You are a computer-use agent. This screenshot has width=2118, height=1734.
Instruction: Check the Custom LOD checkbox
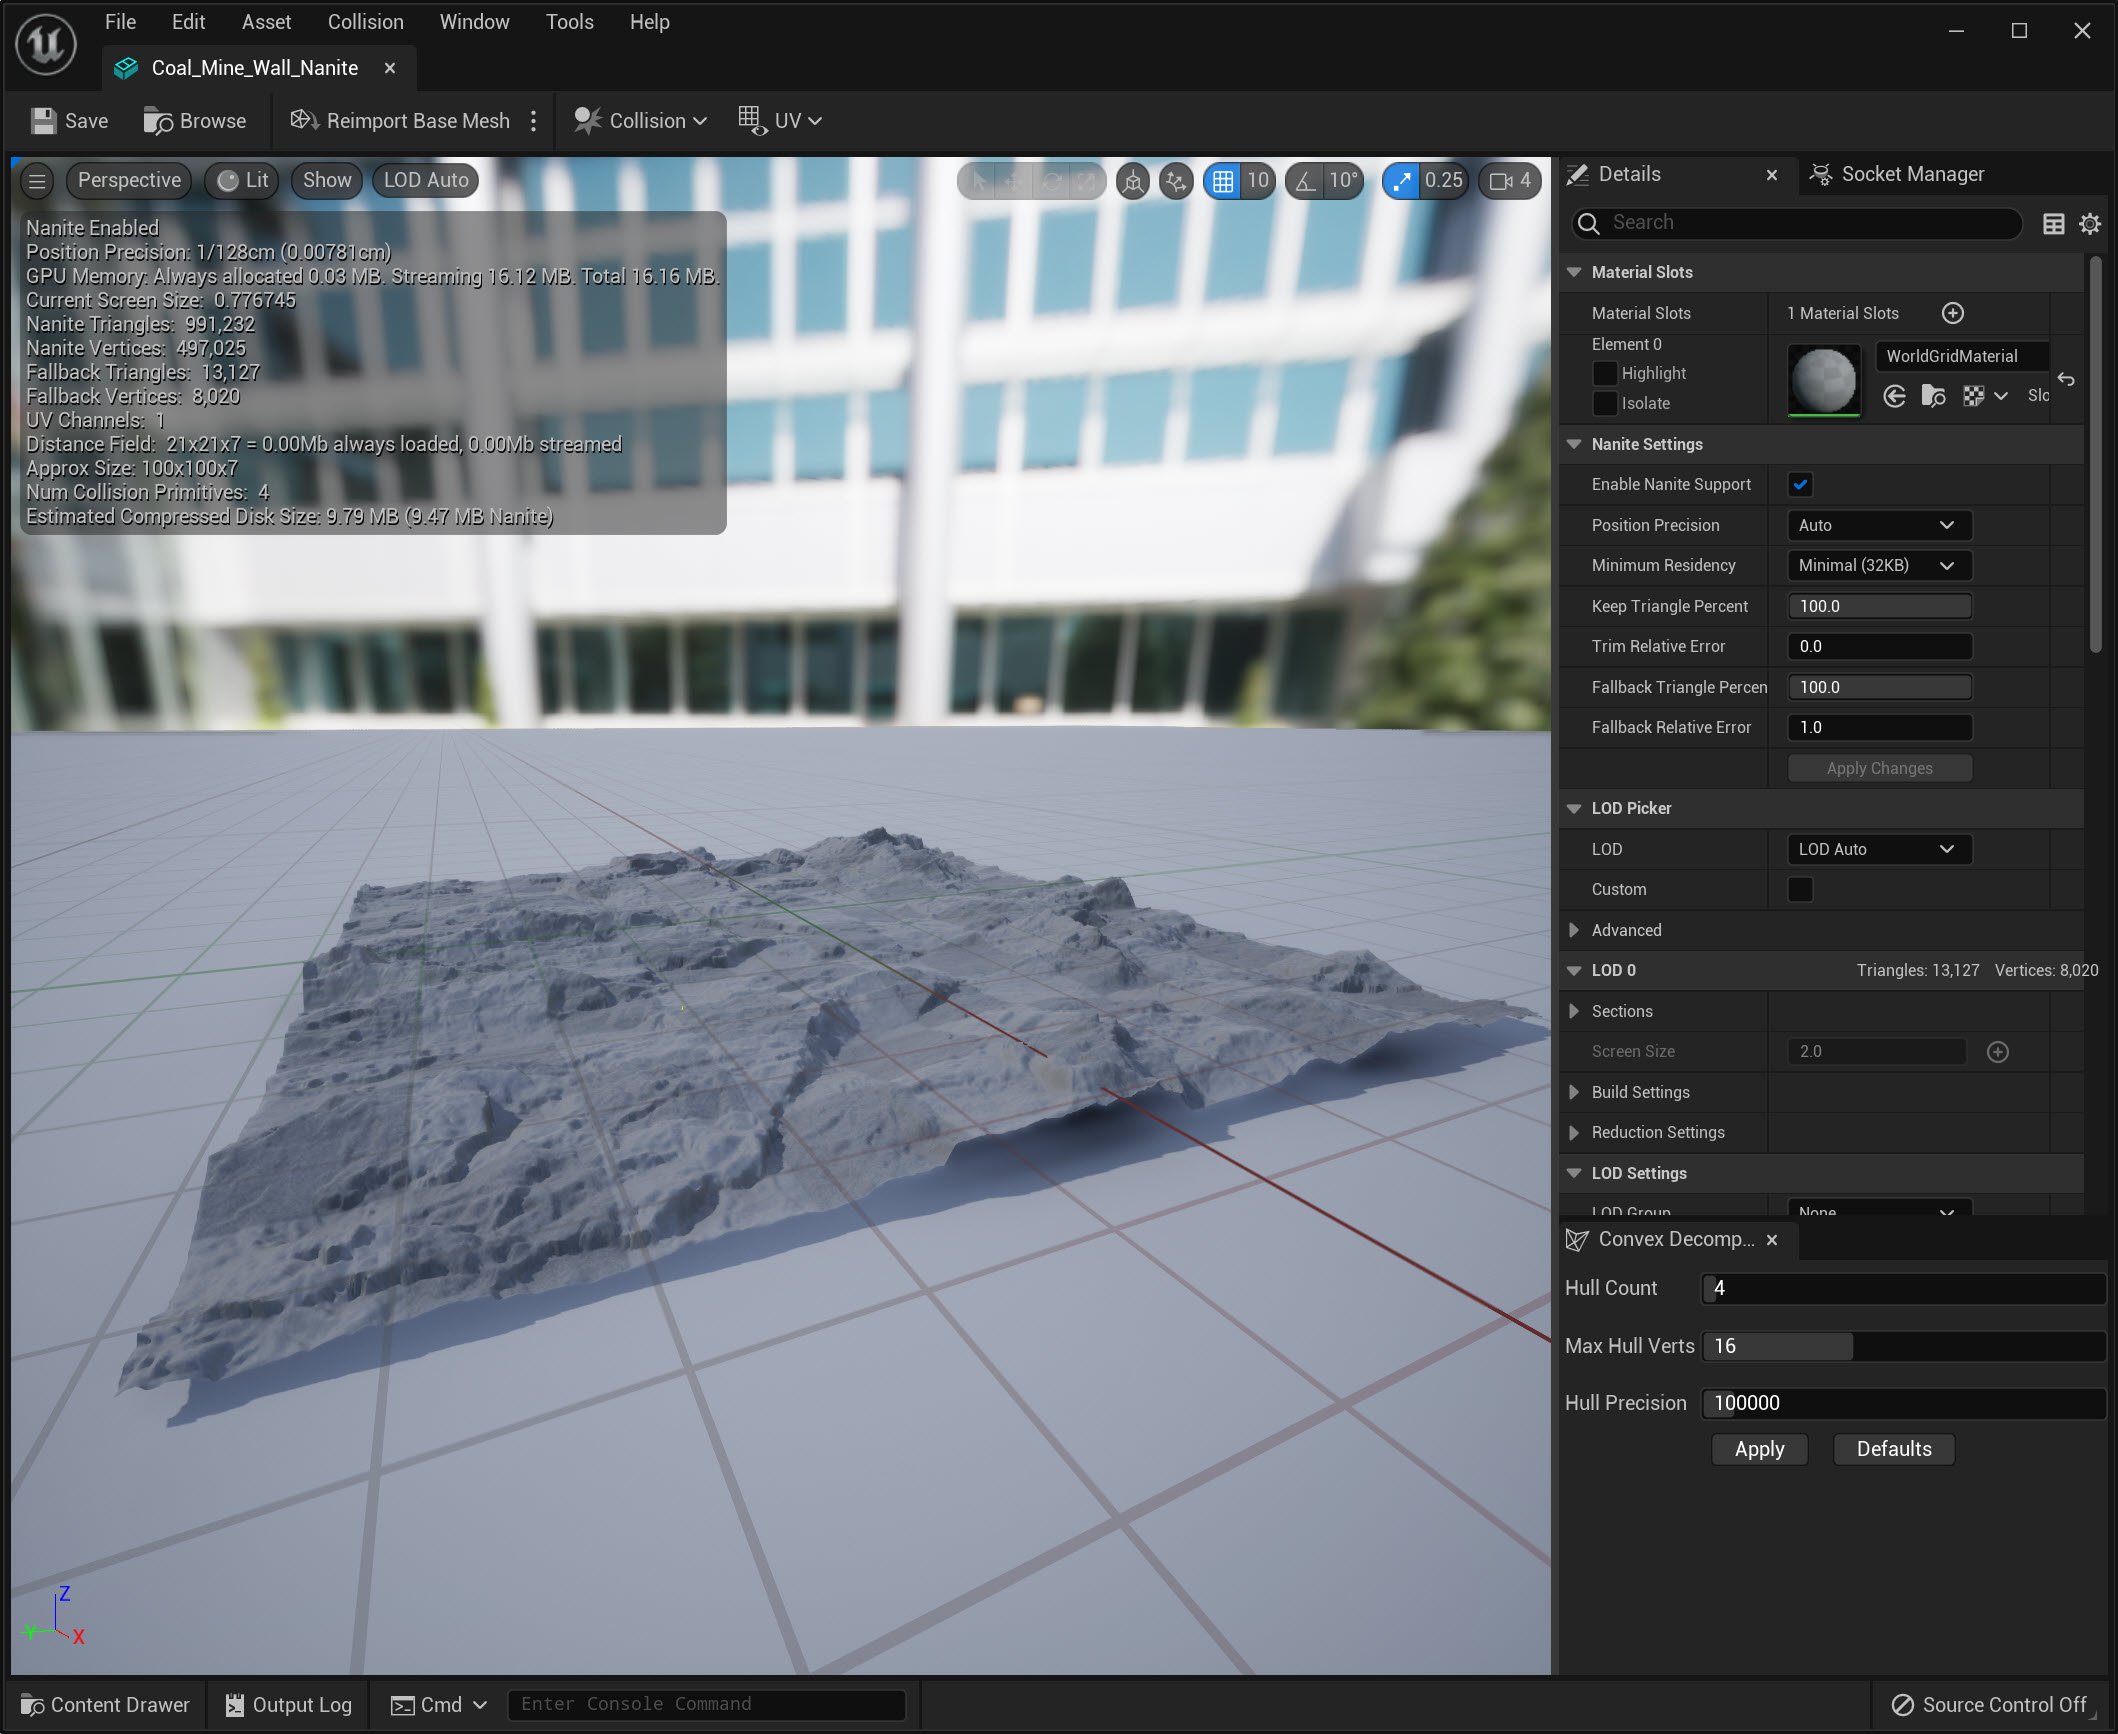[1800, 889]
